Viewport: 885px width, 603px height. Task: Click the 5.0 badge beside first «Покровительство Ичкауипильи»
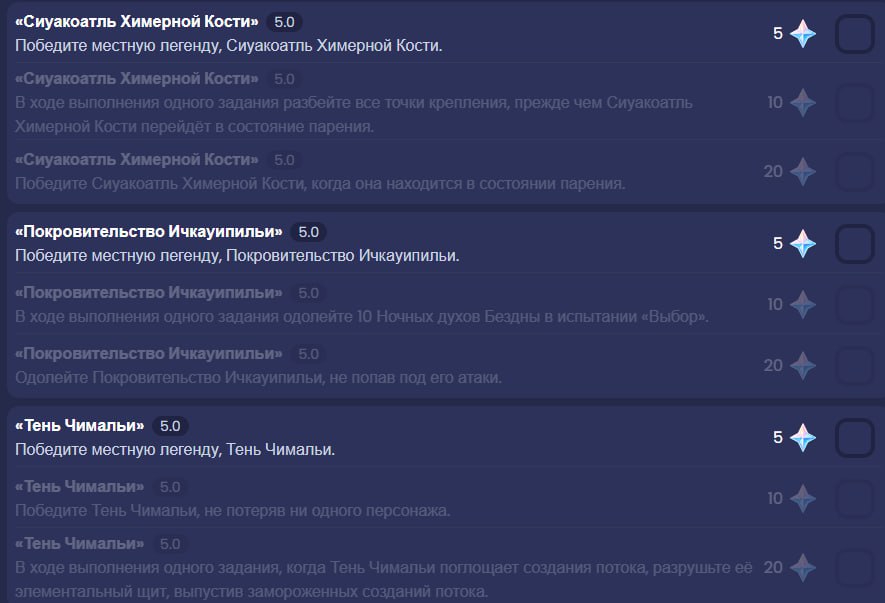click(308, 232)
